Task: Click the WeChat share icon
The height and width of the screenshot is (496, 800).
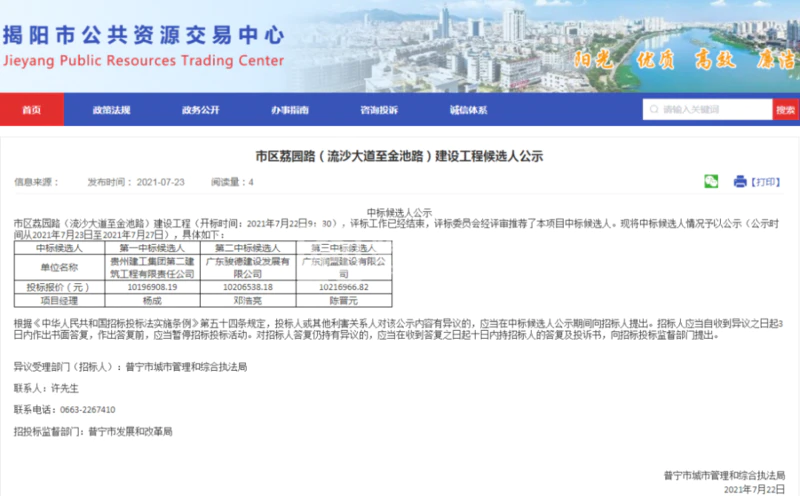Action: [711, 181]
